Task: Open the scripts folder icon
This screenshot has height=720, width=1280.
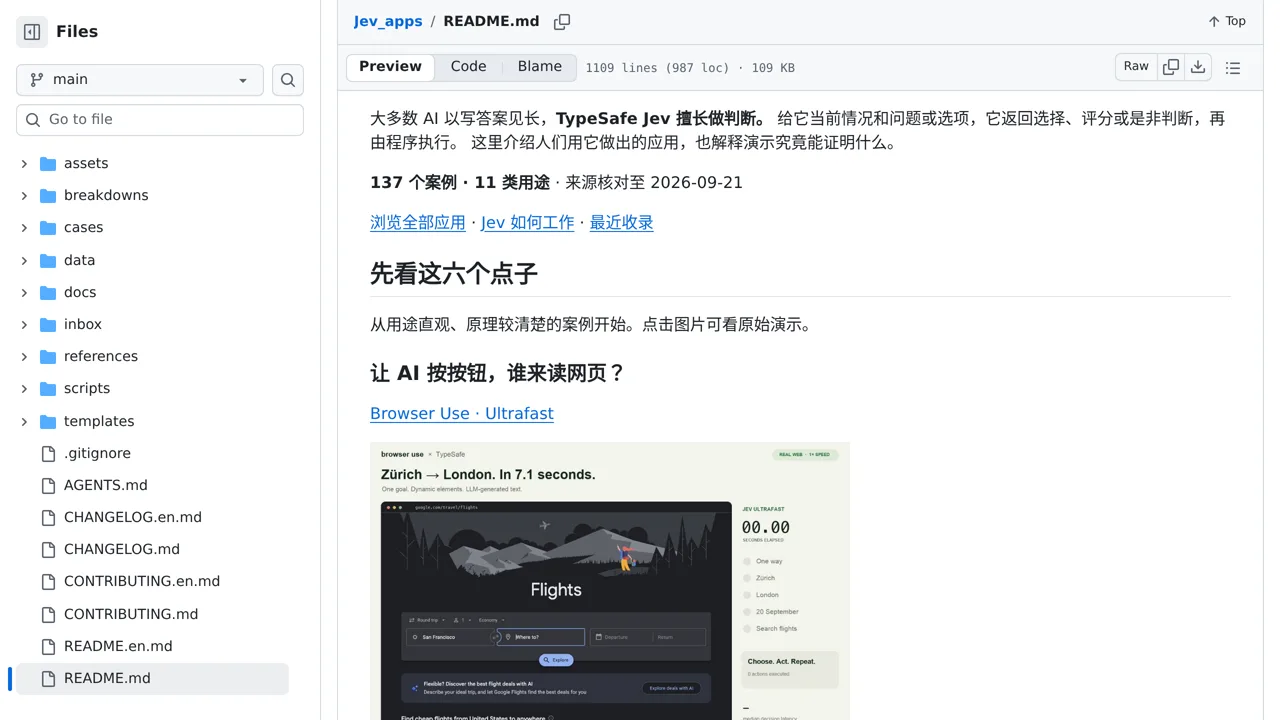Action: click(48, 389)
